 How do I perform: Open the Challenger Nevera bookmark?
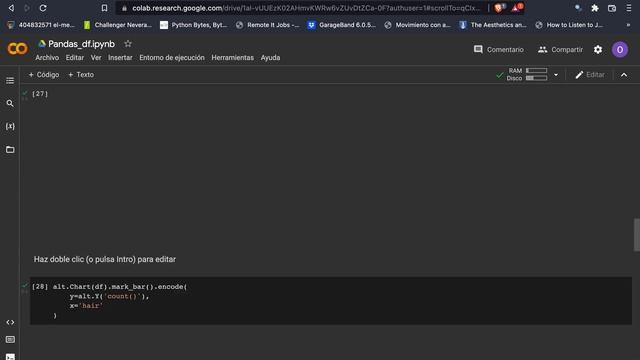click(118, 25)
